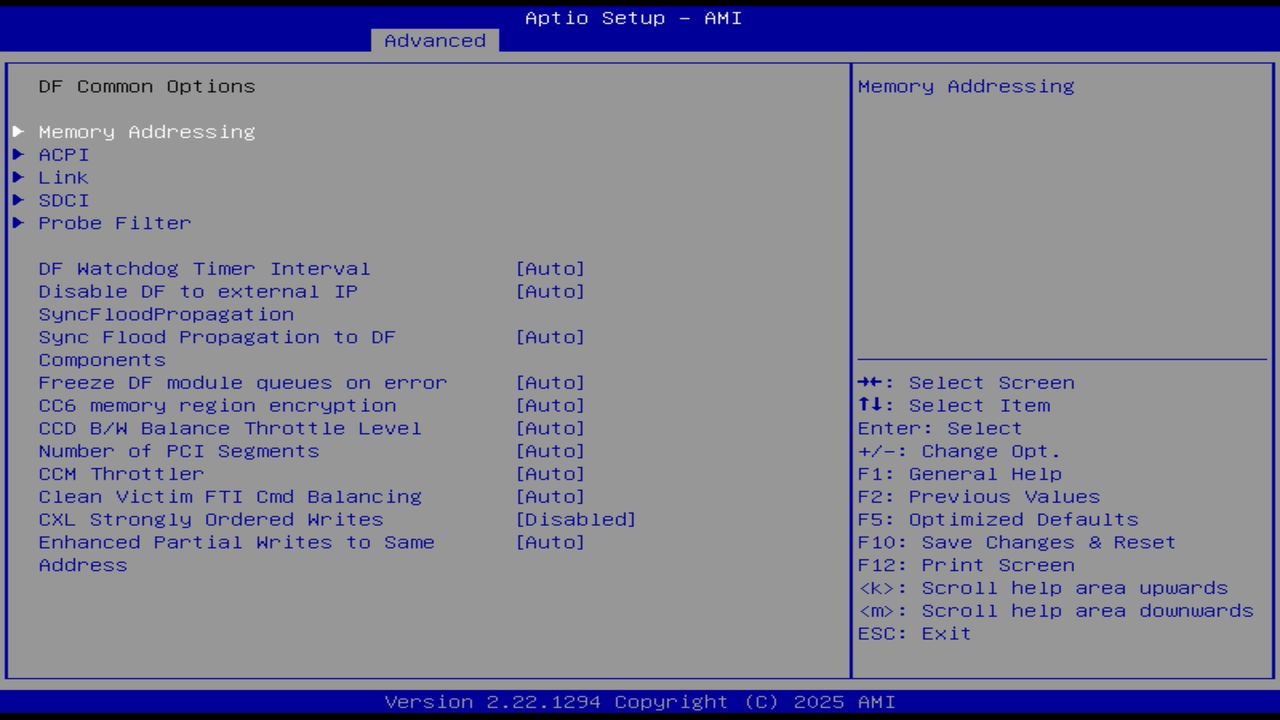
Task: Switch to the Advanced tab
Action: (x=434, y=40)
